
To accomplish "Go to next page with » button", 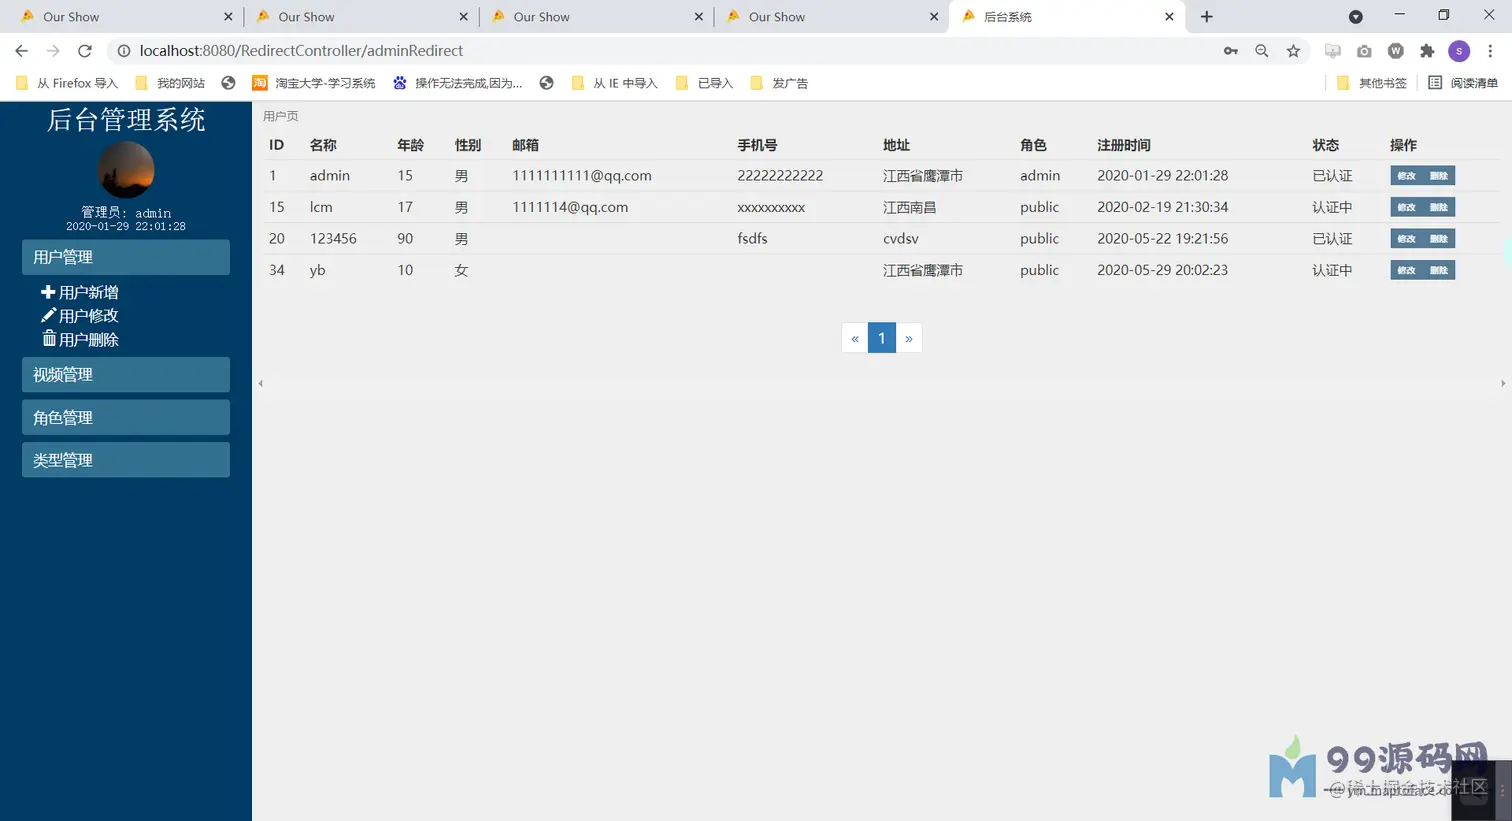I will (x=909, y=338).
